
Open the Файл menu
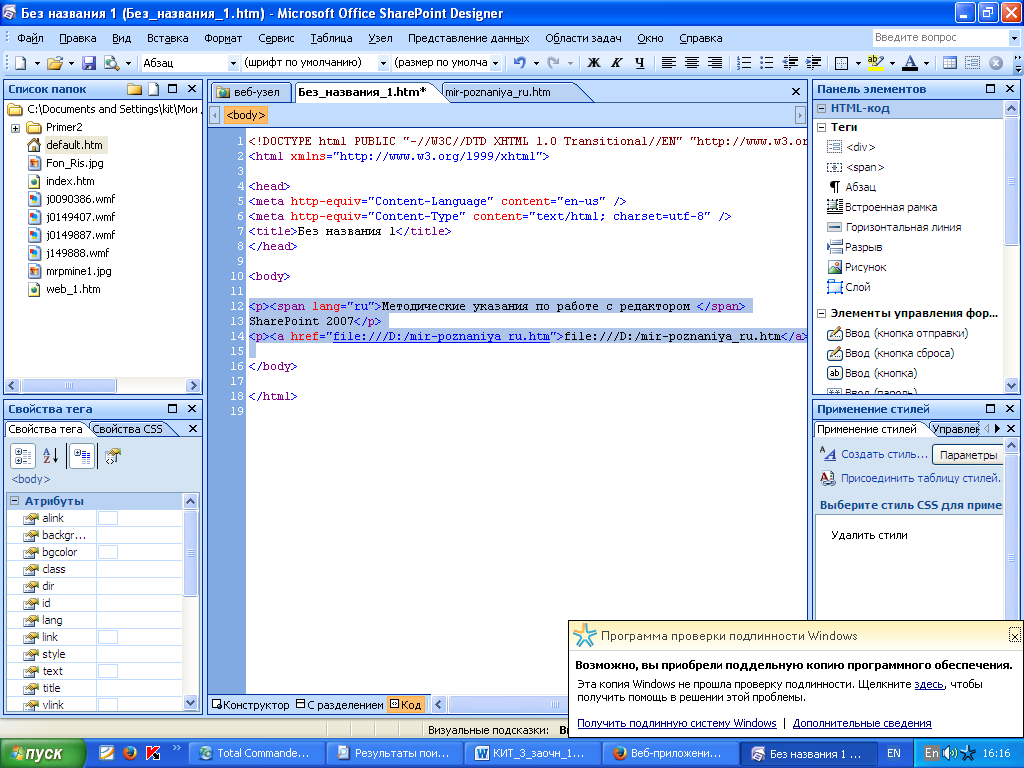coord(30,38)
